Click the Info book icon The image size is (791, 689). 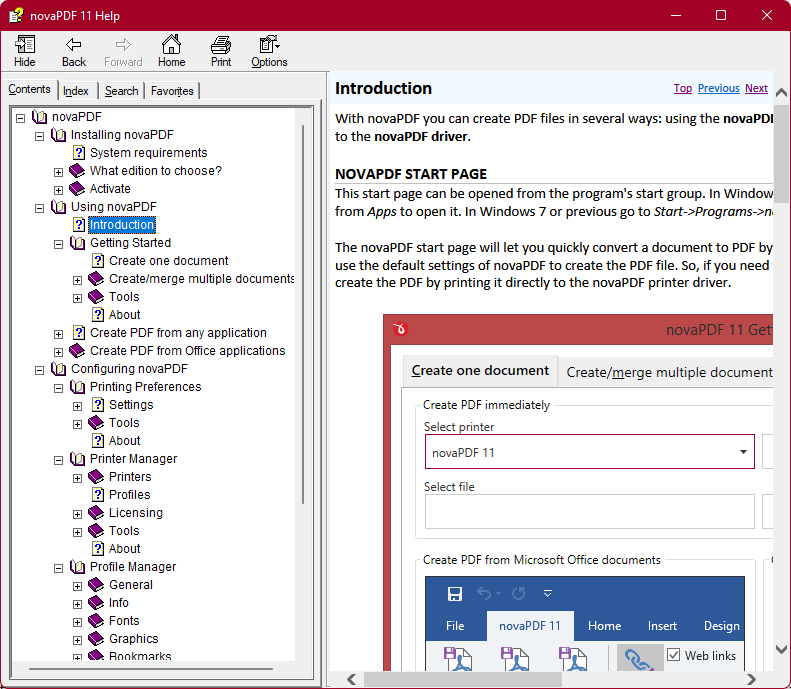(x=96, y=603)
